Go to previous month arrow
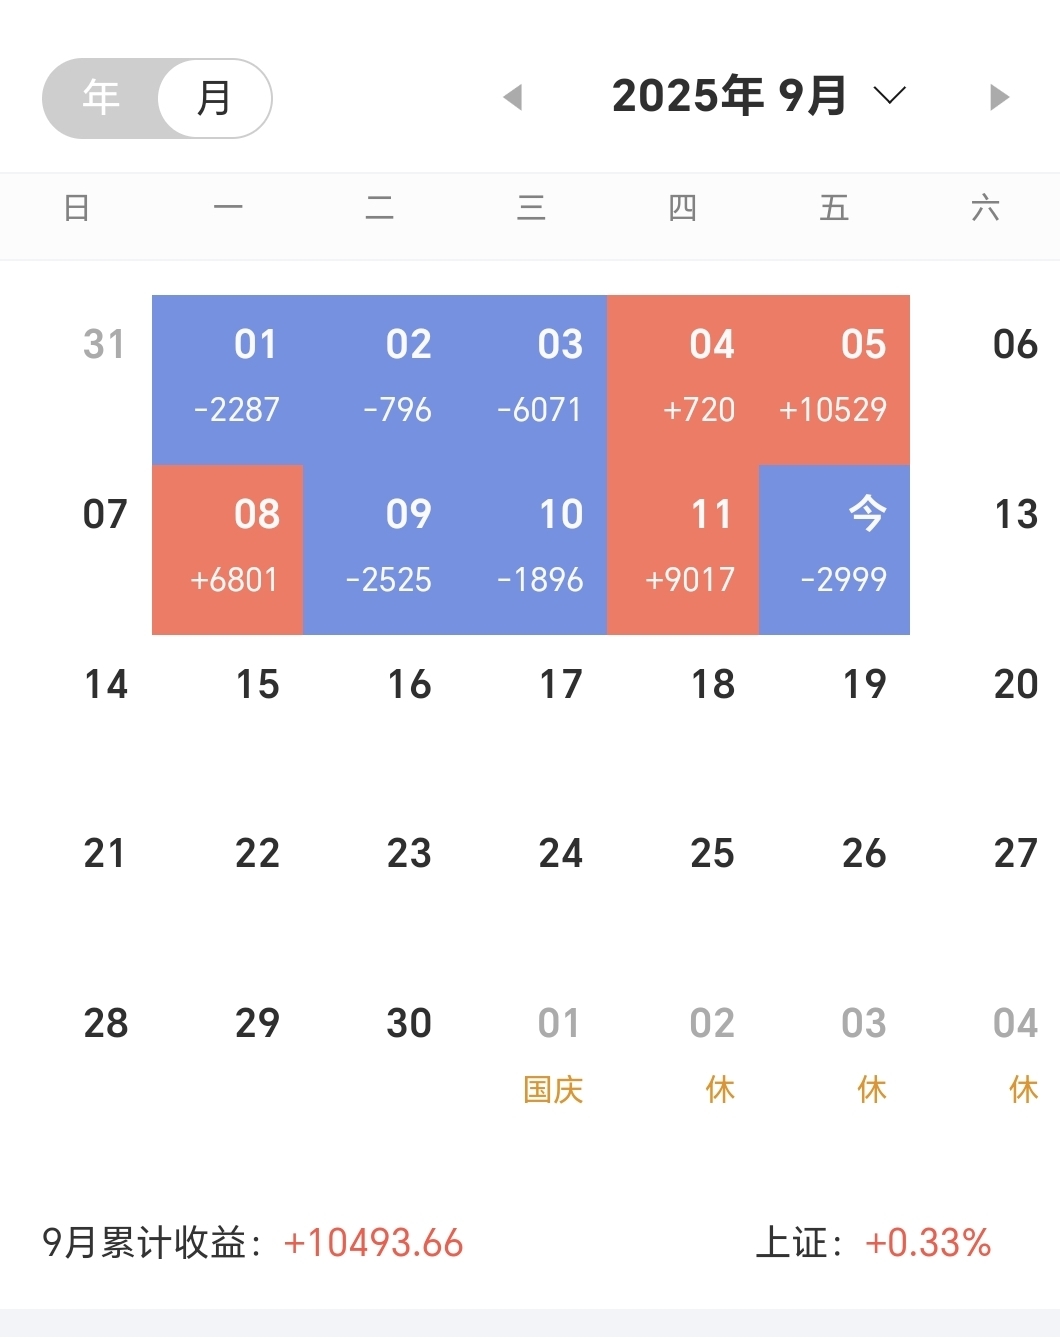Screen dimensions: 1060x1343 pyautogui.click(x=513, y=97)
